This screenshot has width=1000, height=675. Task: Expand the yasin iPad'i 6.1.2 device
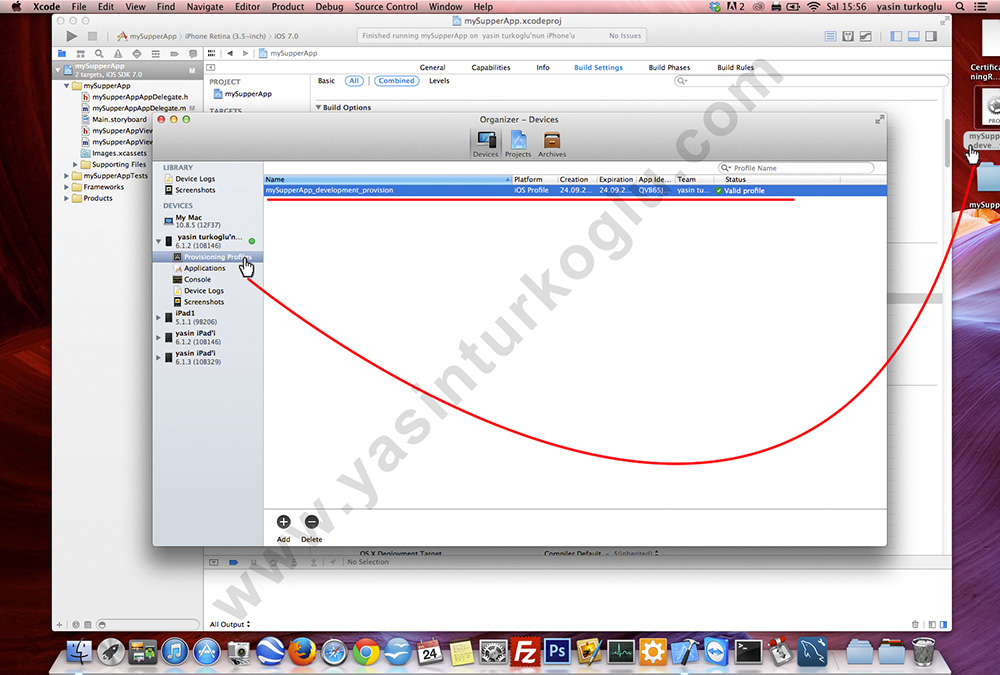click(x=158, y=338)
